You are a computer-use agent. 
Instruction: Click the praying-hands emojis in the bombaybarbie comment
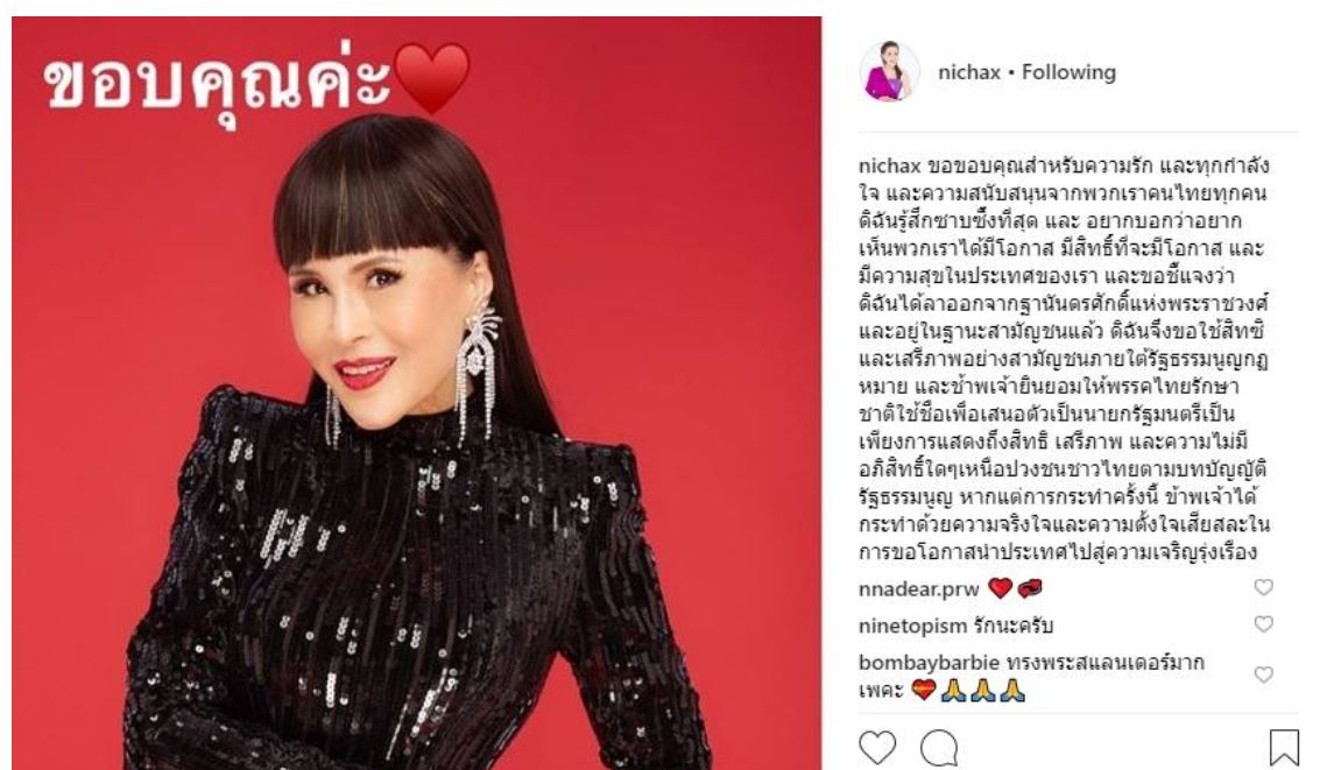tap(983, 691)
